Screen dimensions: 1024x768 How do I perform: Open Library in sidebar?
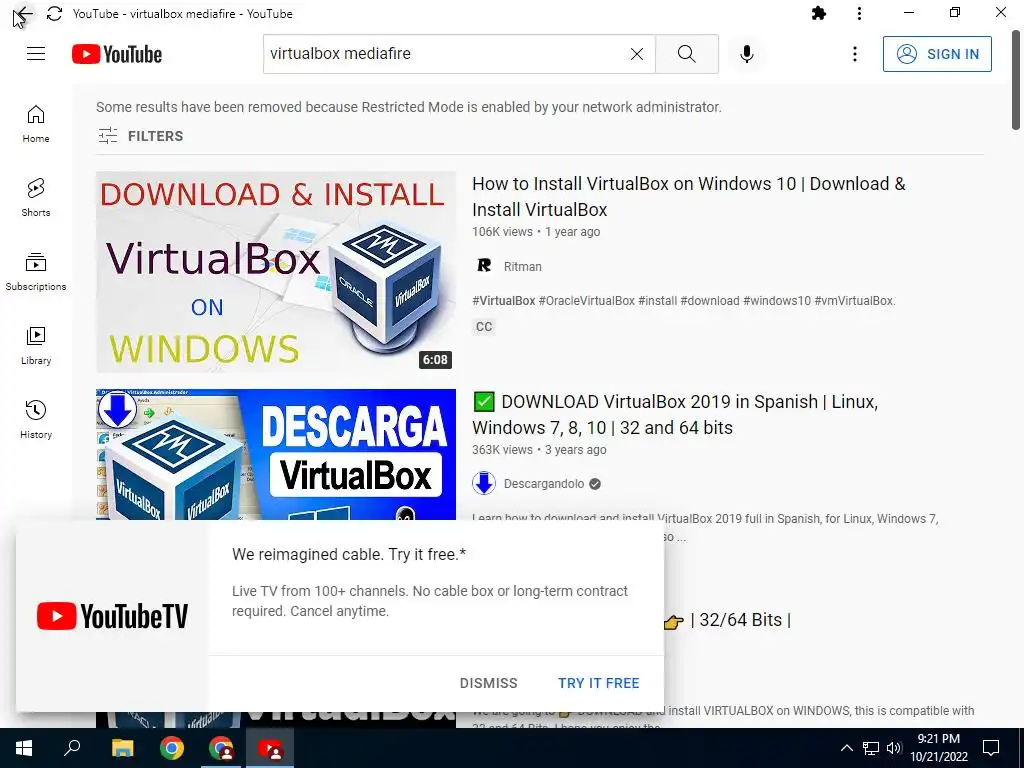(36, 346)
